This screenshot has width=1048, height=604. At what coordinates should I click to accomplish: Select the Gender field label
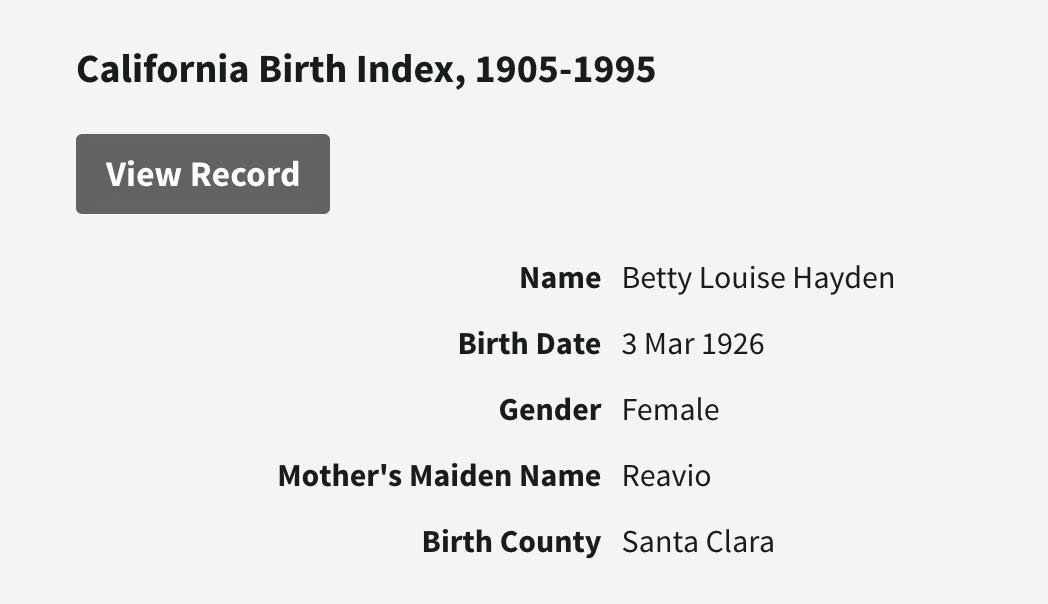[x=550, y=410]
